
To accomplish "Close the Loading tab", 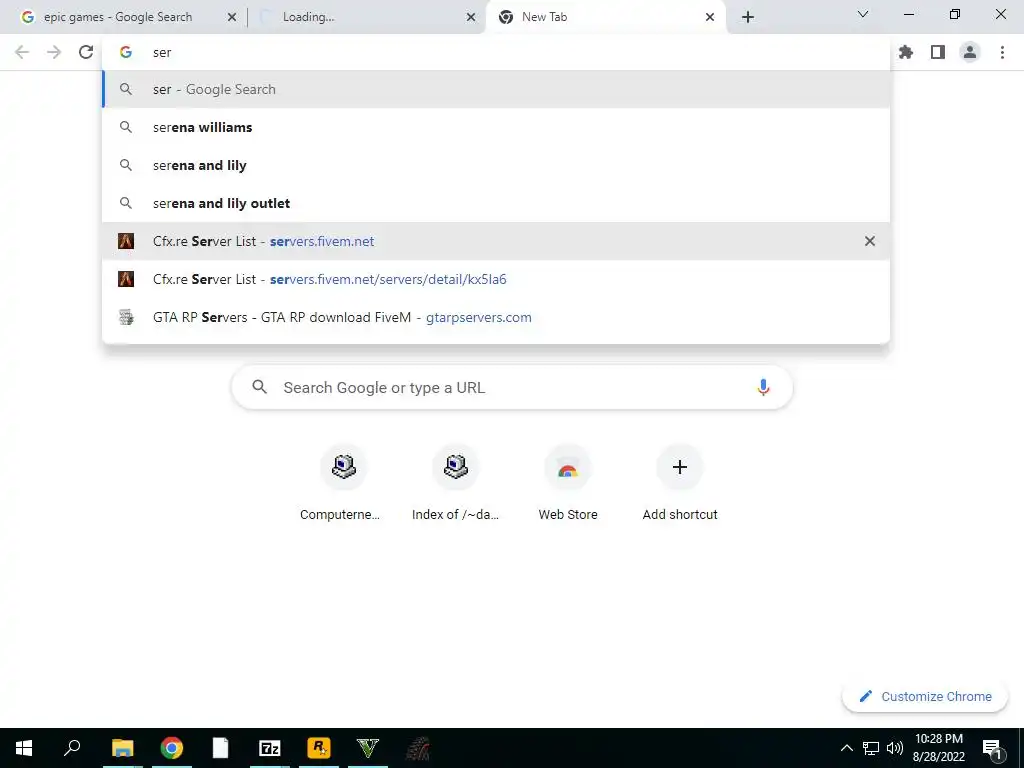I will click(x=471, y=18).
